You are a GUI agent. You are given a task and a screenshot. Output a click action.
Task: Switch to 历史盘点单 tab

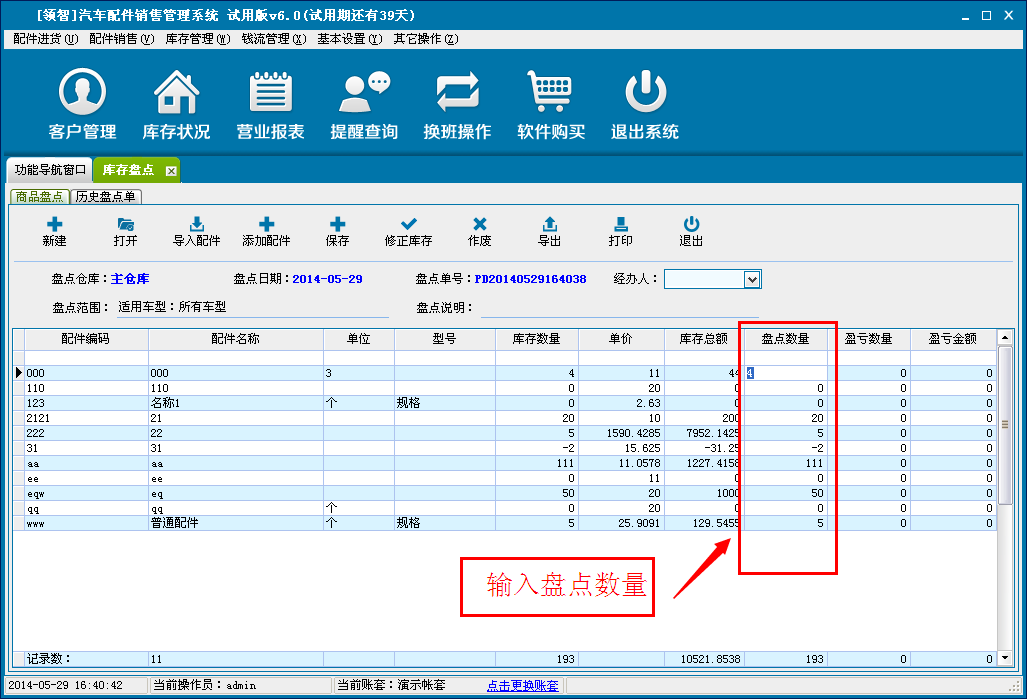click(106, 197)
